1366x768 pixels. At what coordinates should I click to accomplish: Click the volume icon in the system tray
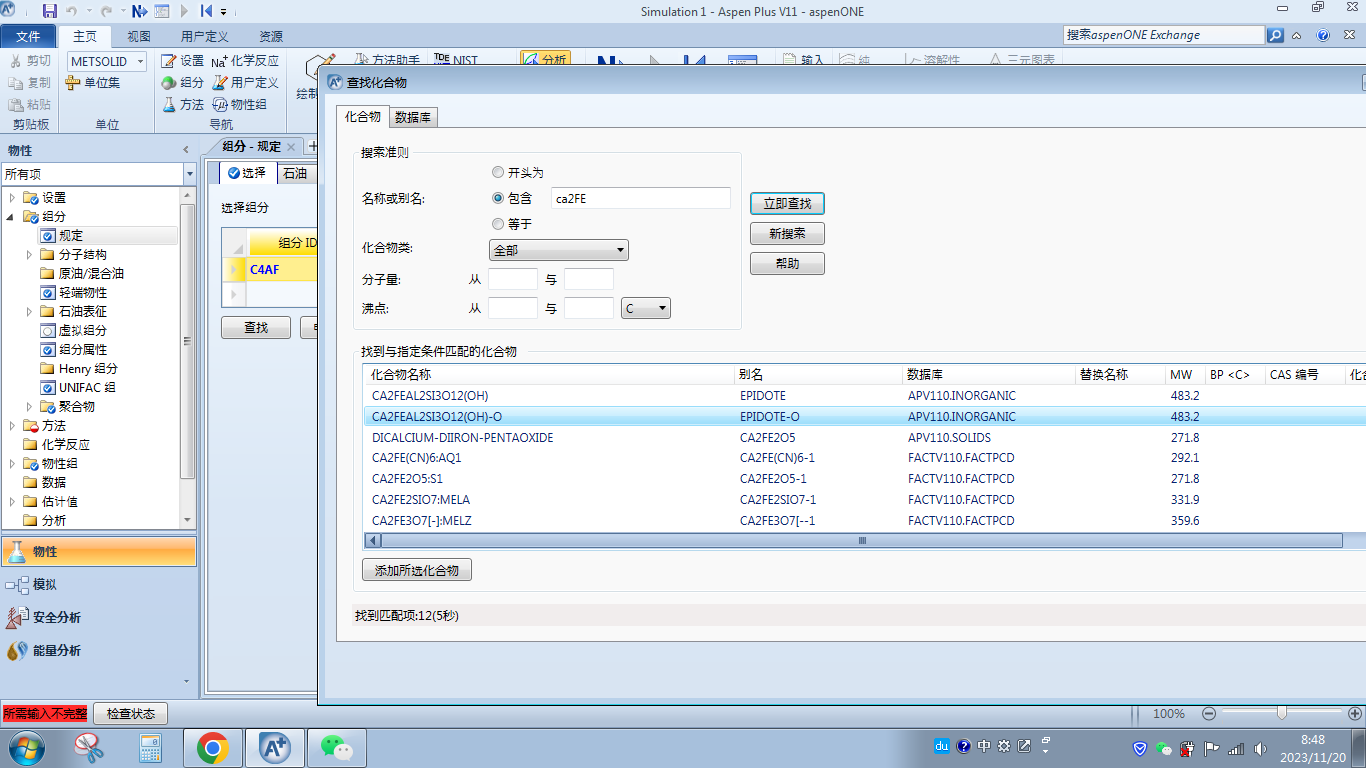(1258, 748)
